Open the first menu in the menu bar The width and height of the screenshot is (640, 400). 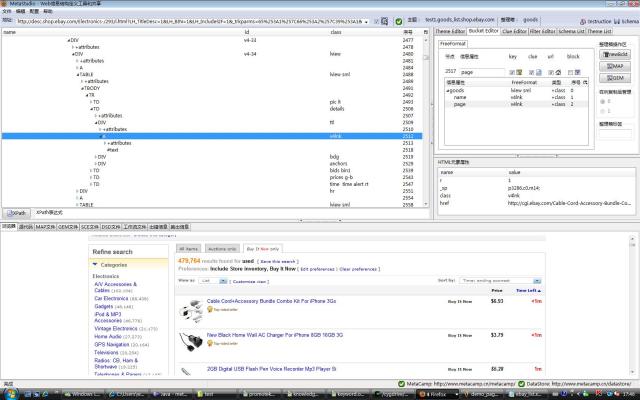pyautogui.click(x=7, y=11)
